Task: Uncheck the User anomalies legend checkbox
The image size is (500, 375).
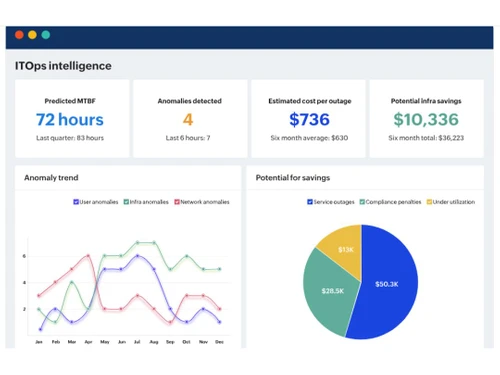Action: (76, 202)
